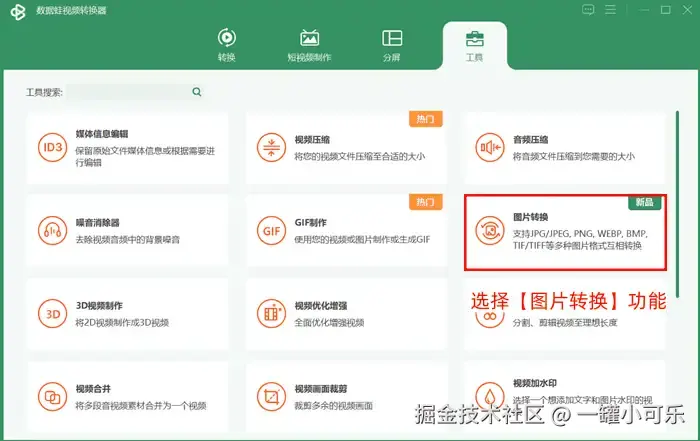This screenshot has height=441, width=700.
Task: Open the 视频优化增强 tool title
Action: tap(321, 306)
